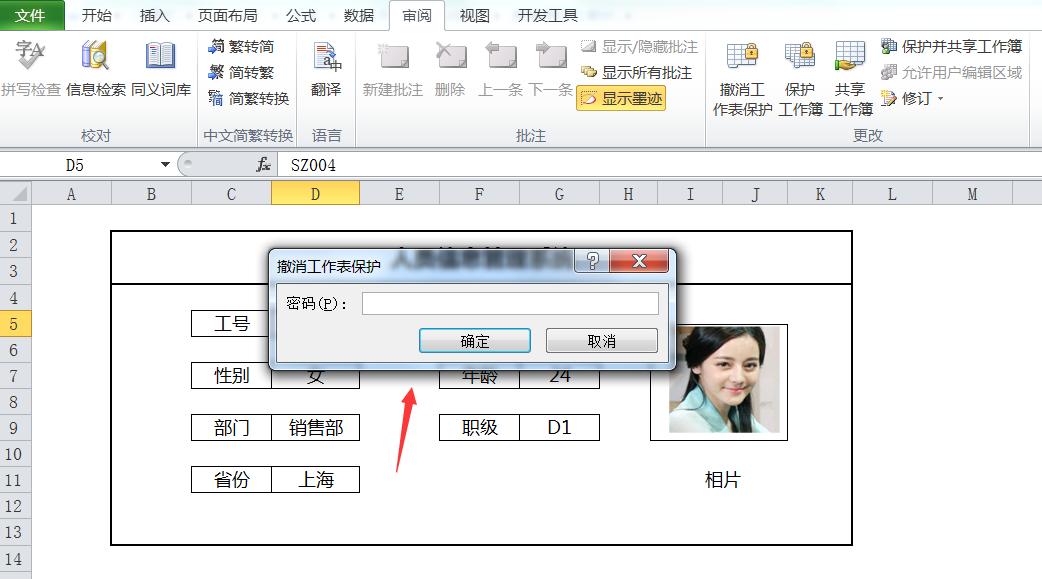Viewport: 1042px width, 579px height.
Task: Click 确定 in the password dialog
Action: [474, 340]
